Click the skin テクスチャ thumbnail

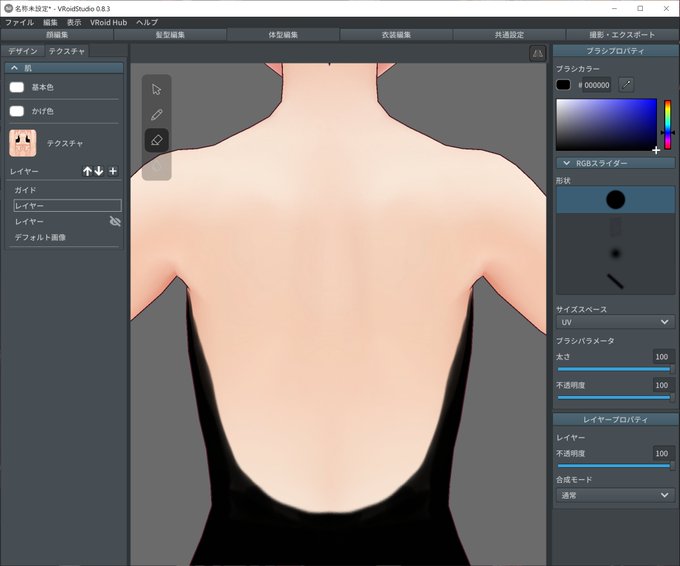tap(23, 143)
